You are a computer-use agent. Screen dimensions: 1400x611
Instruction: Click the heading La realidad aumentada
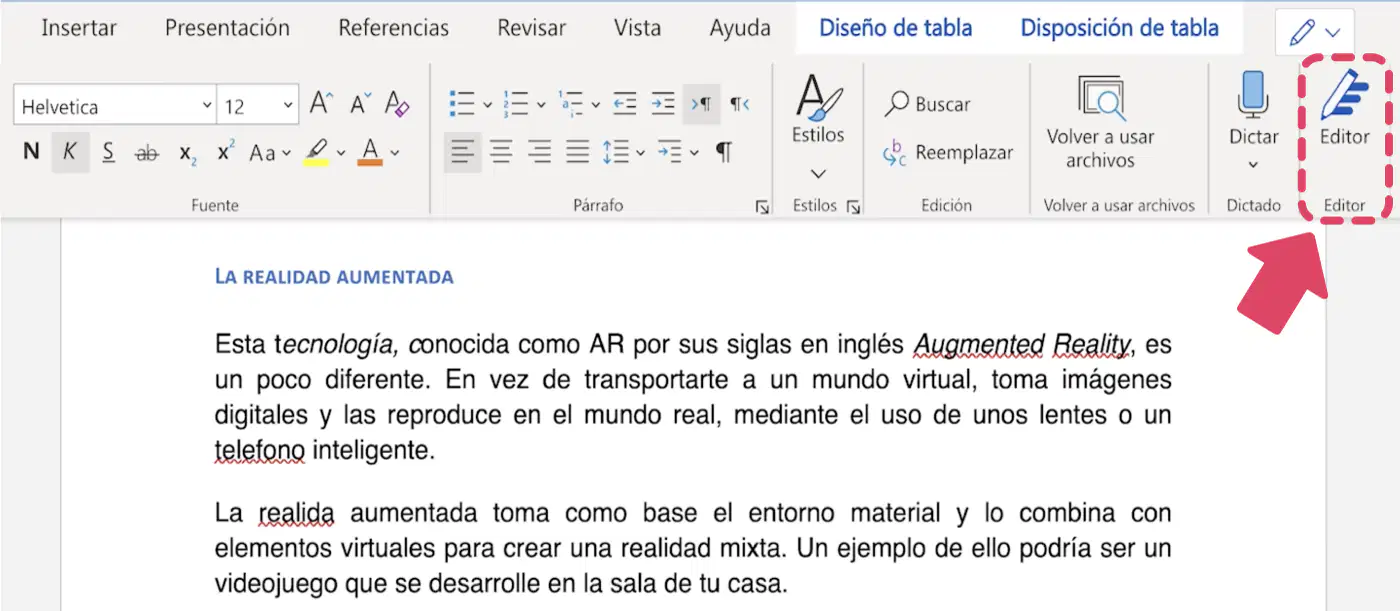pos(334,276)
